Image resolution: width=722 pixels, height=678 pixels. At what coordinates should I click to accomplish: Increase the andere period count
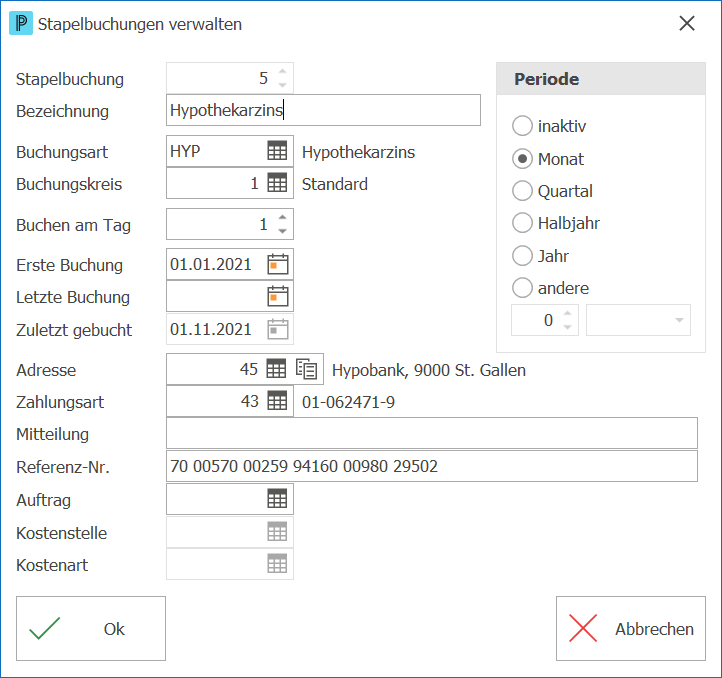568,313
